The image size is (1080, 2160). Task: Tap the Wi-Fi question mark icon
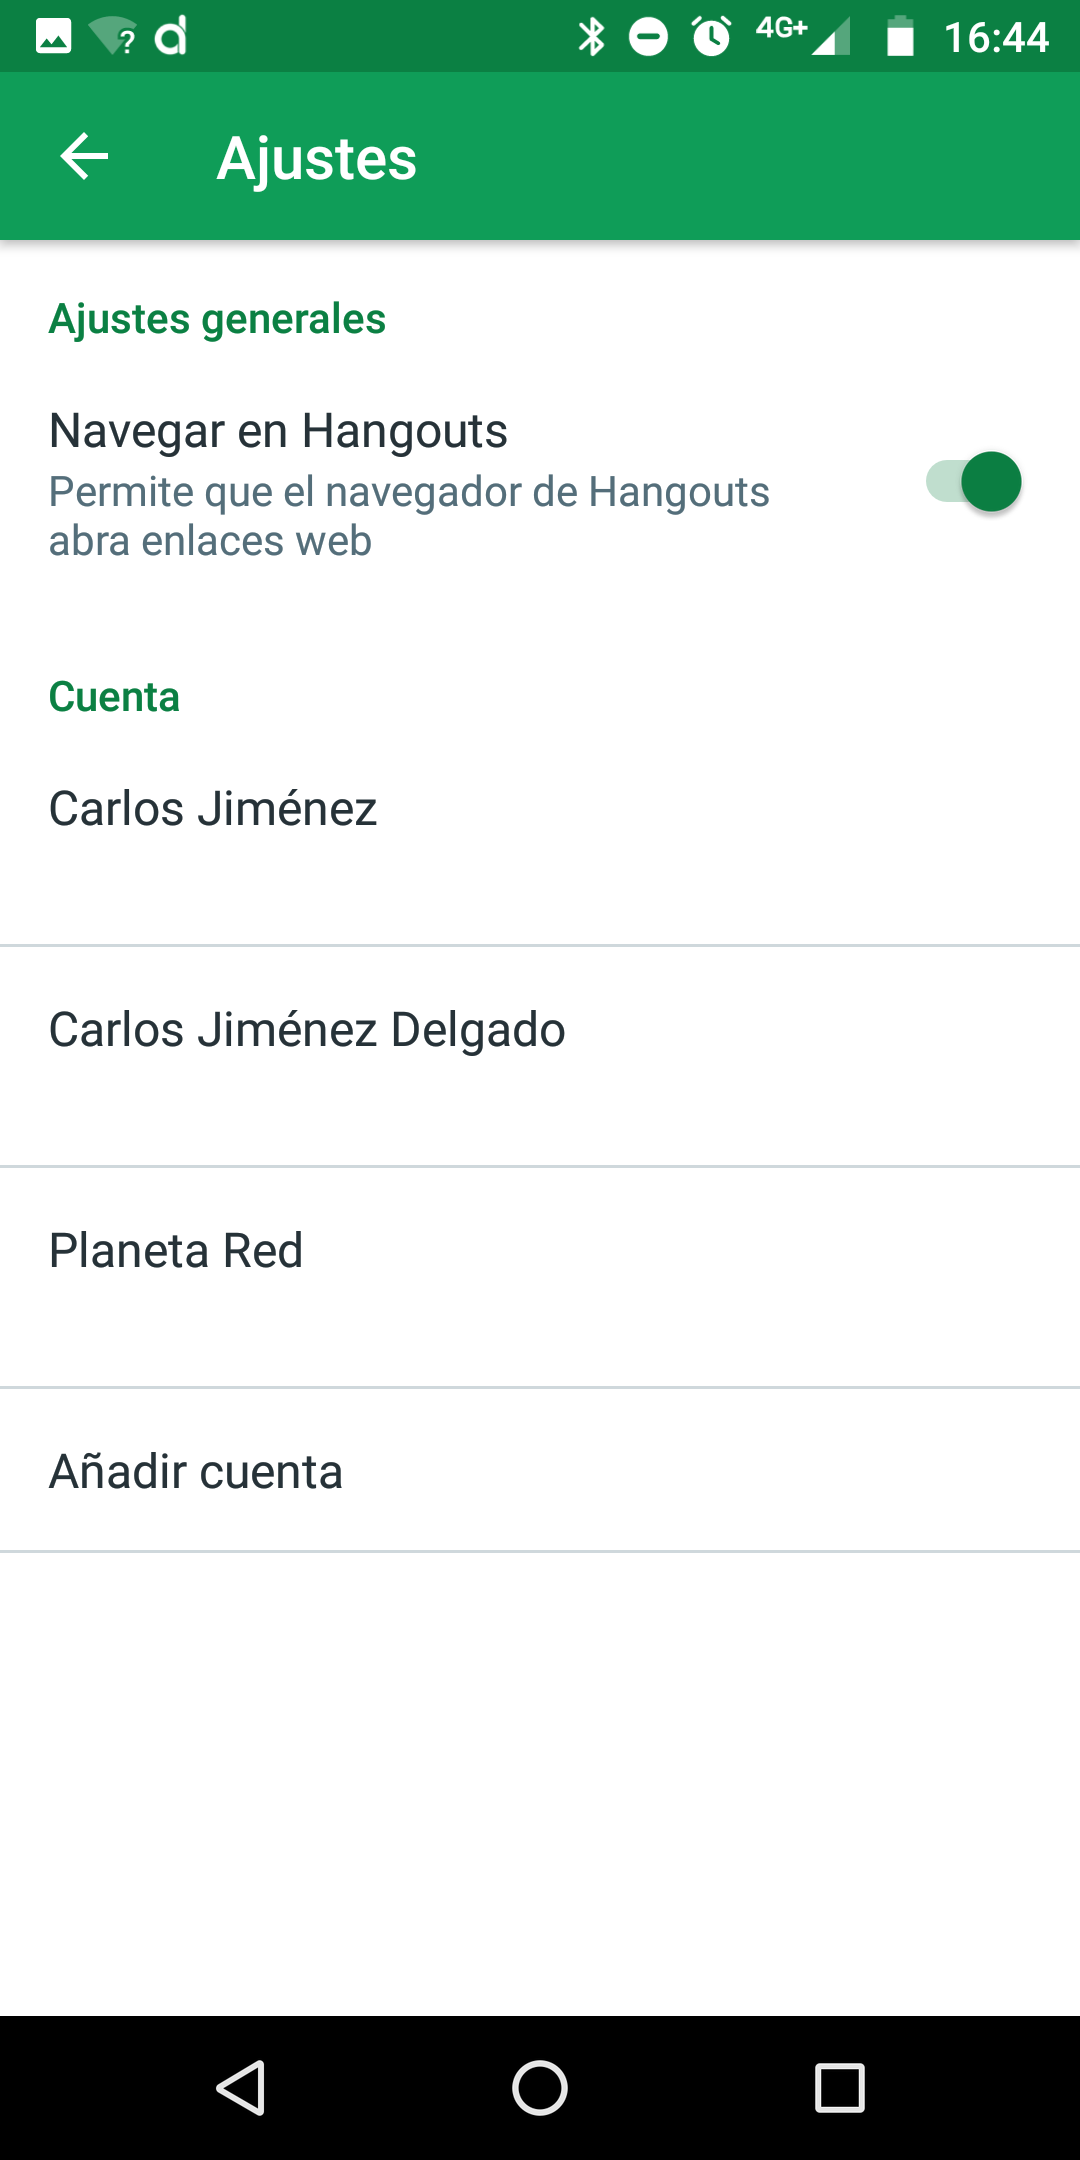tap(114, 37)
